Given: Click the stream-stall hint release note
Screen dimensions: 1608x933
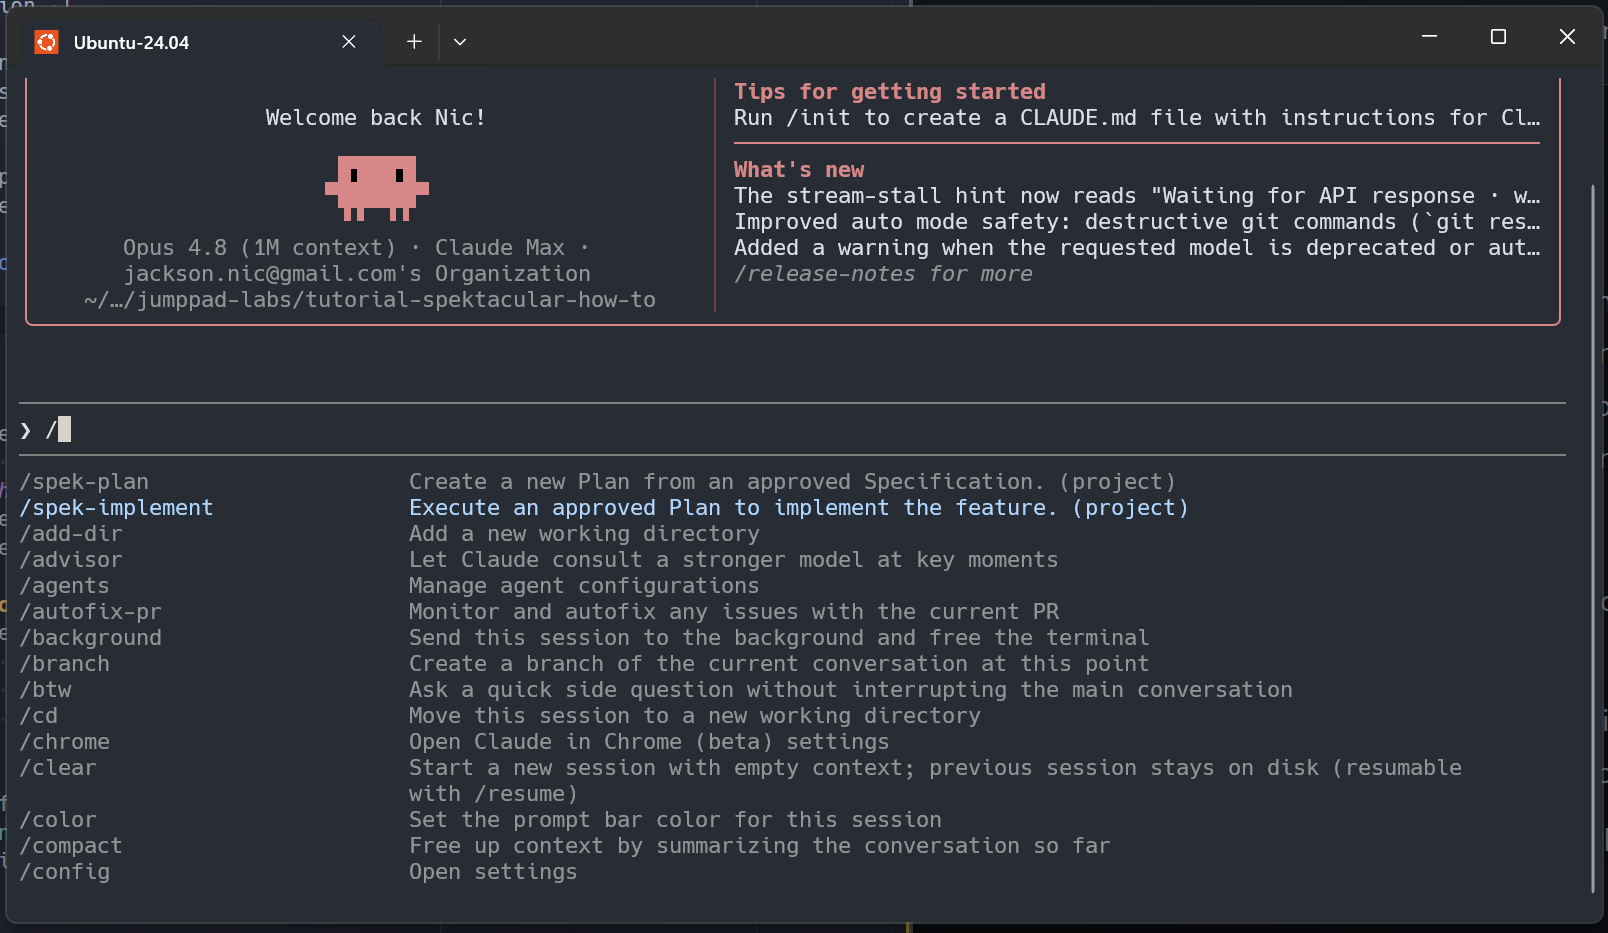Looking at the screenshot, I should [1137, 196].
